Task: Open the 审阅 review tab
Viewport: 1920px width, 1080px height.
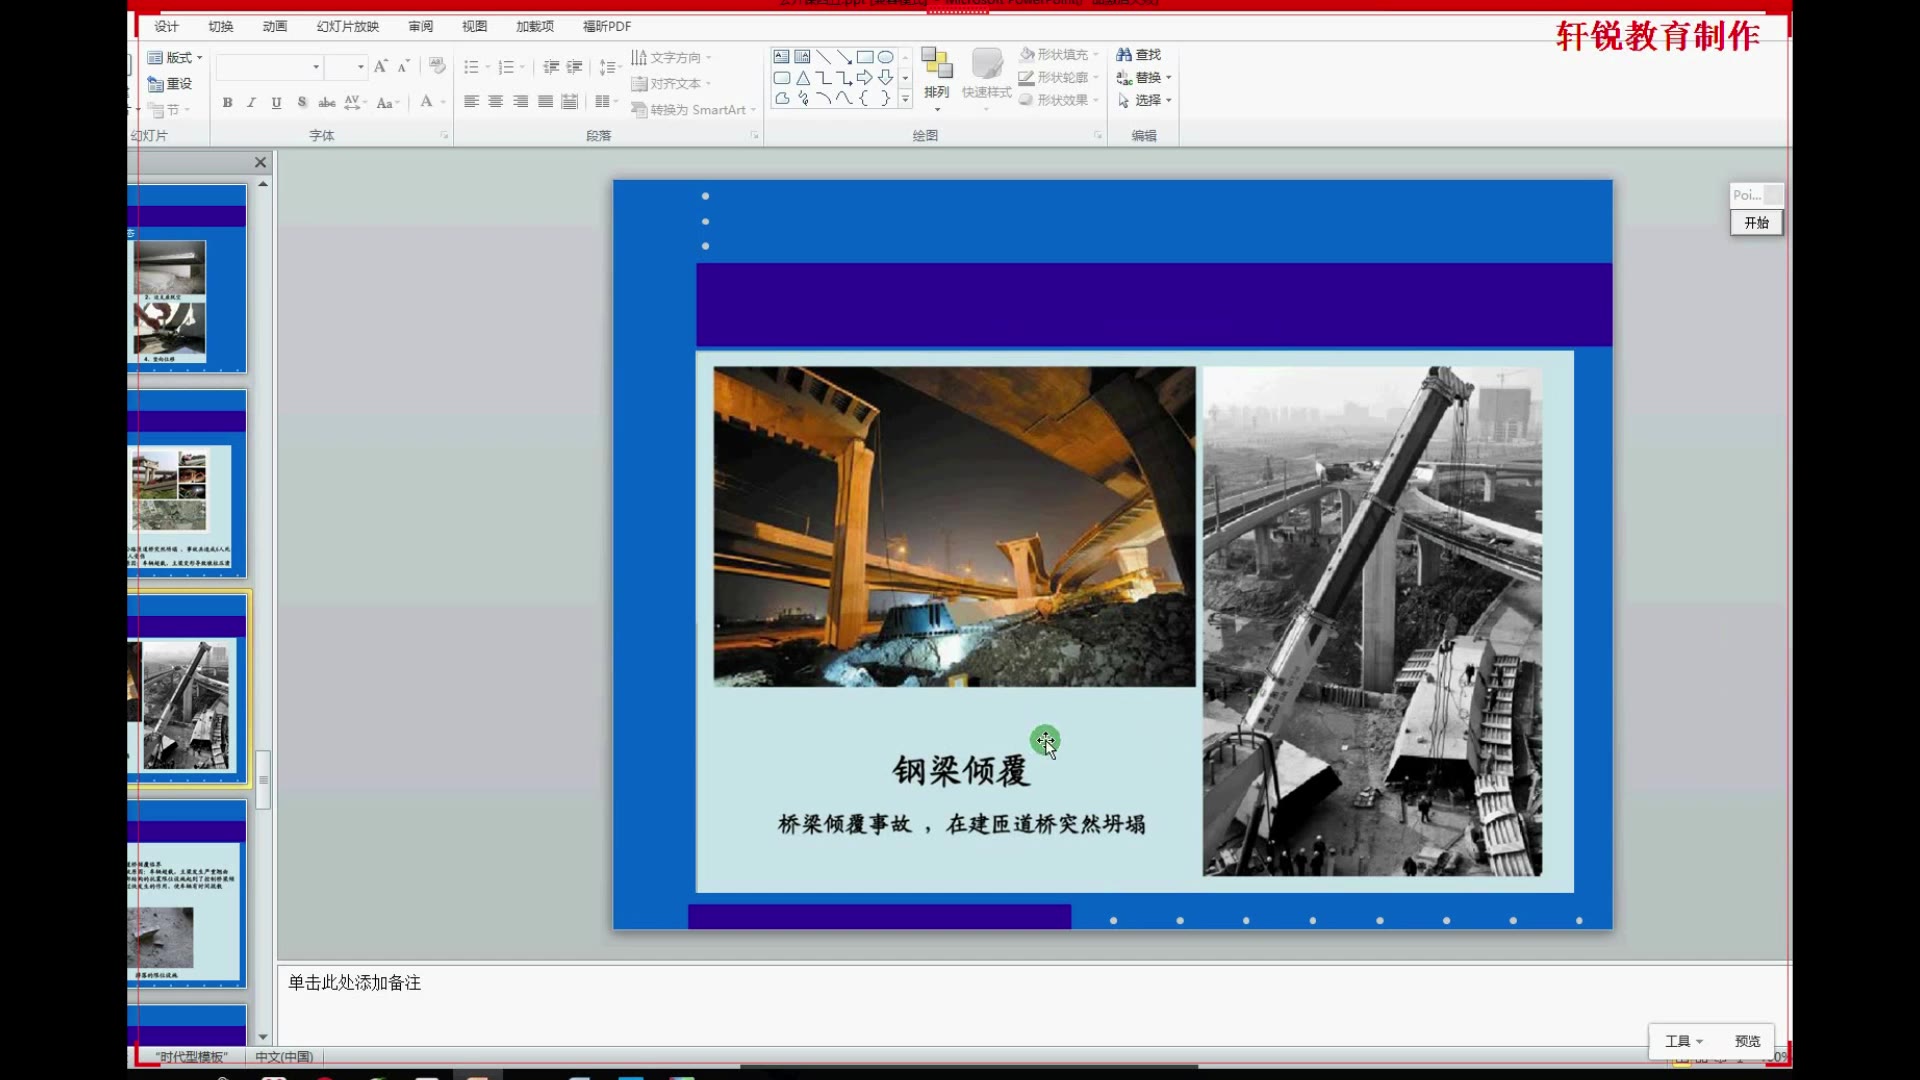Action: (421, 26)
